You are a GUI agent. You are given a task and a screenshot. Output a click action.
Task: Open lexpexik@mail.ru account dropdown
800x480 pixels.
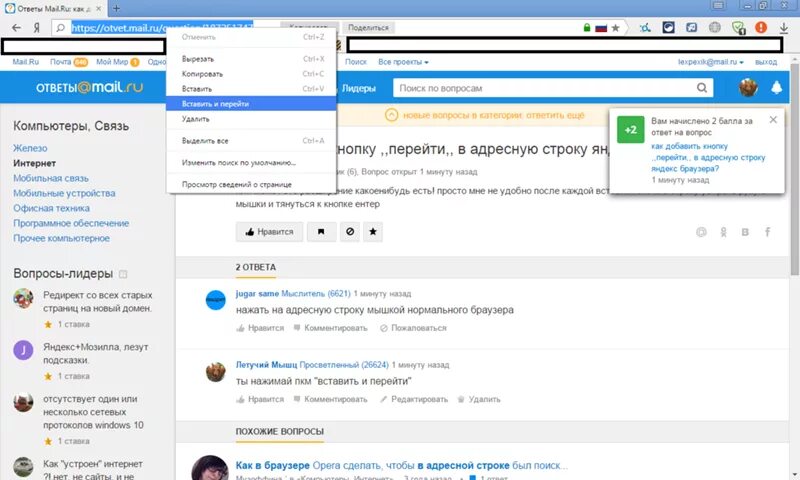(x=711, y=62)
